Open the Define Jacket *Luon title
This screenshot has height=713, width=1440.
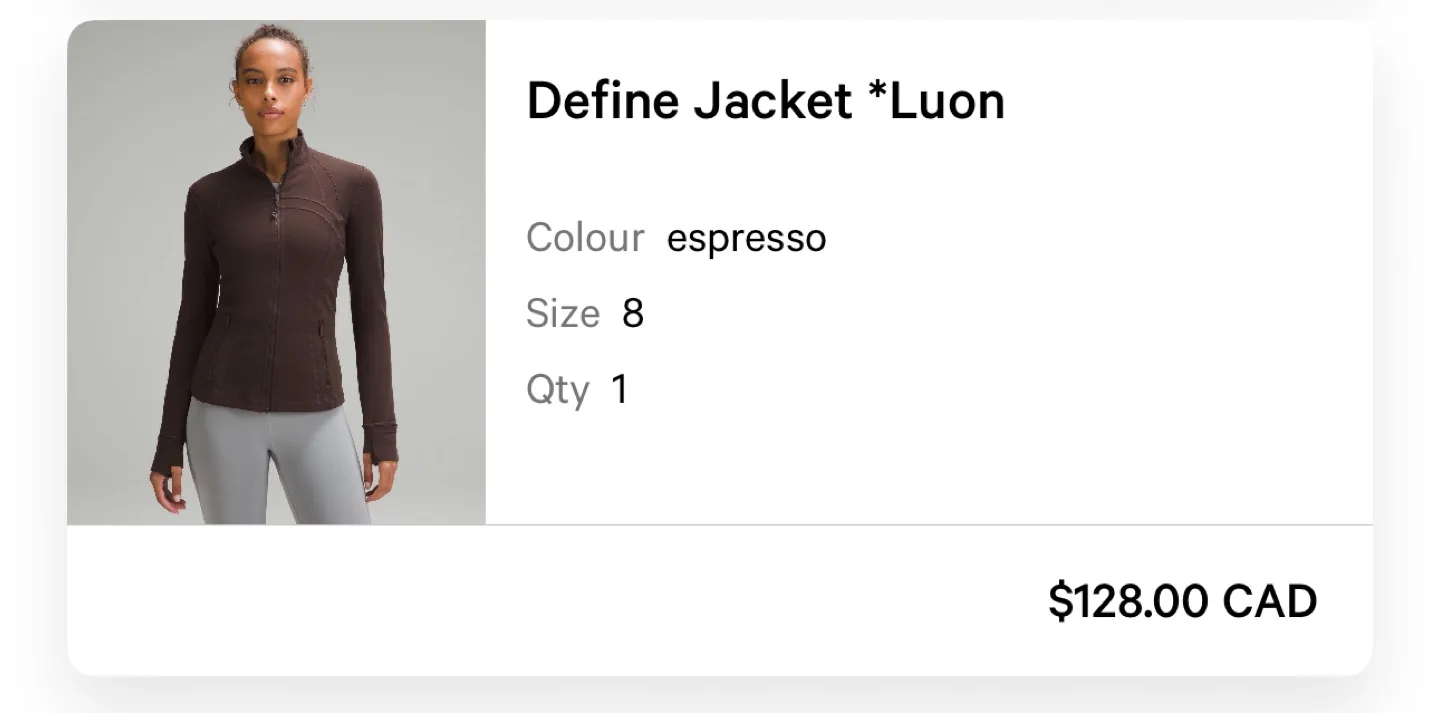click(x=765, y=101)
